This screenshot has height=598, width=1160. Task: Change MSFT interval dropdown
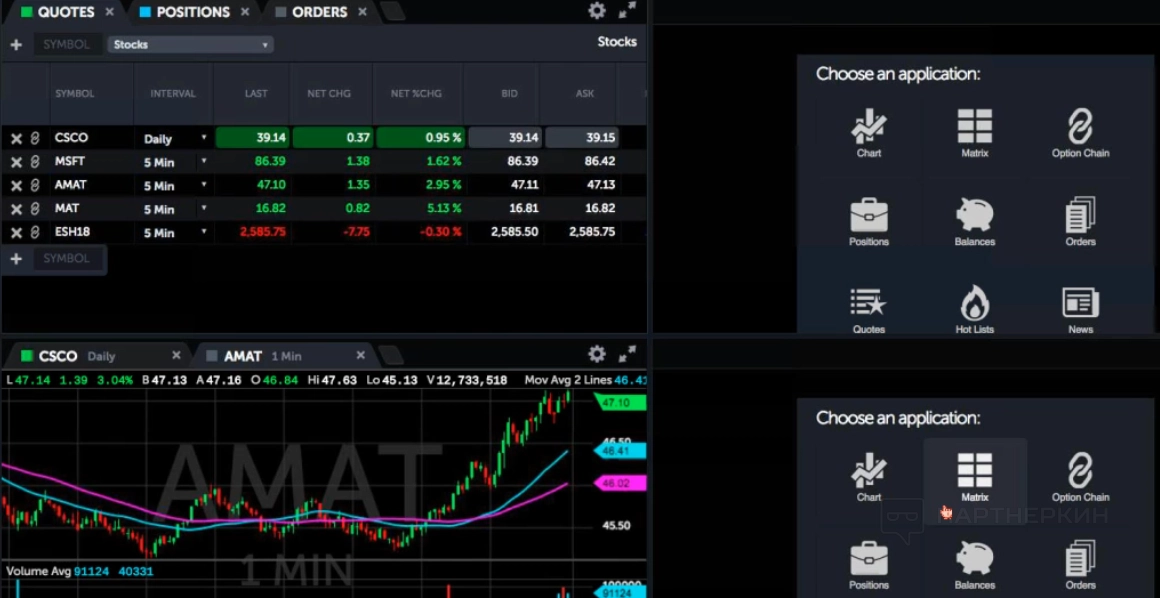(174, 161)
